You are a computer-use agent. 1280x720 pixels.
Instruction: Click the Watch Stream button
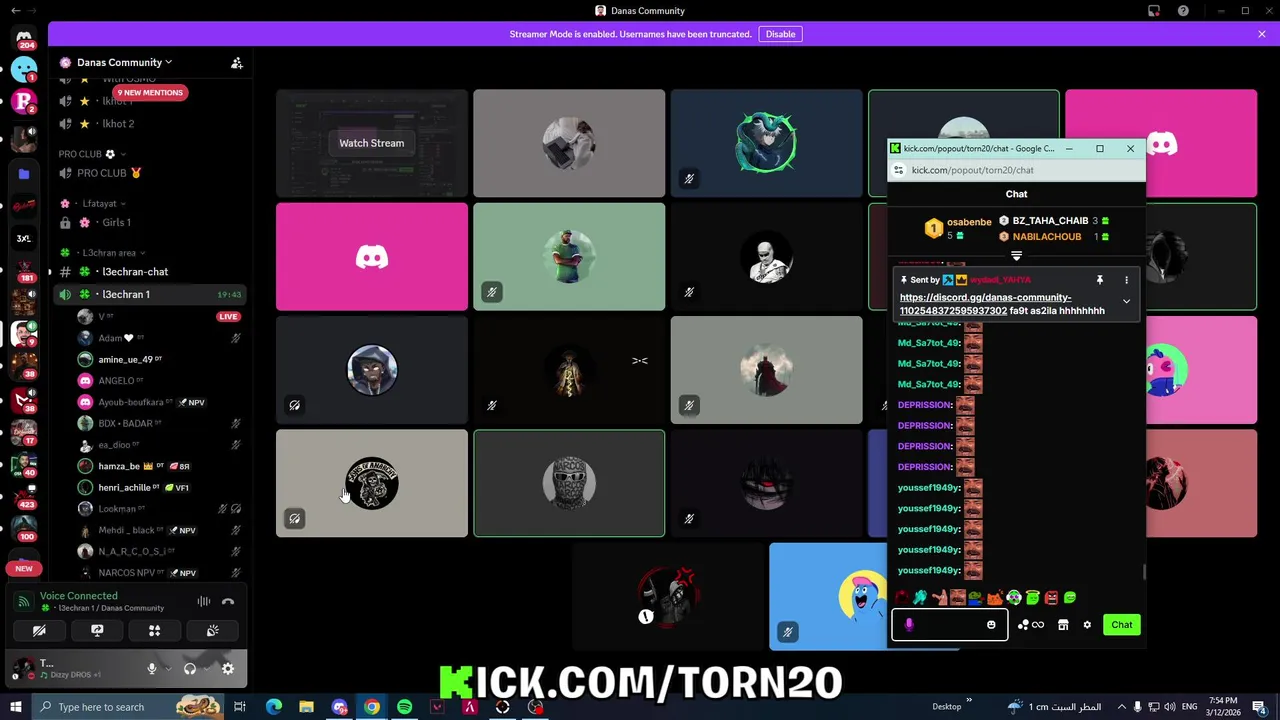[x=371, y=143]
